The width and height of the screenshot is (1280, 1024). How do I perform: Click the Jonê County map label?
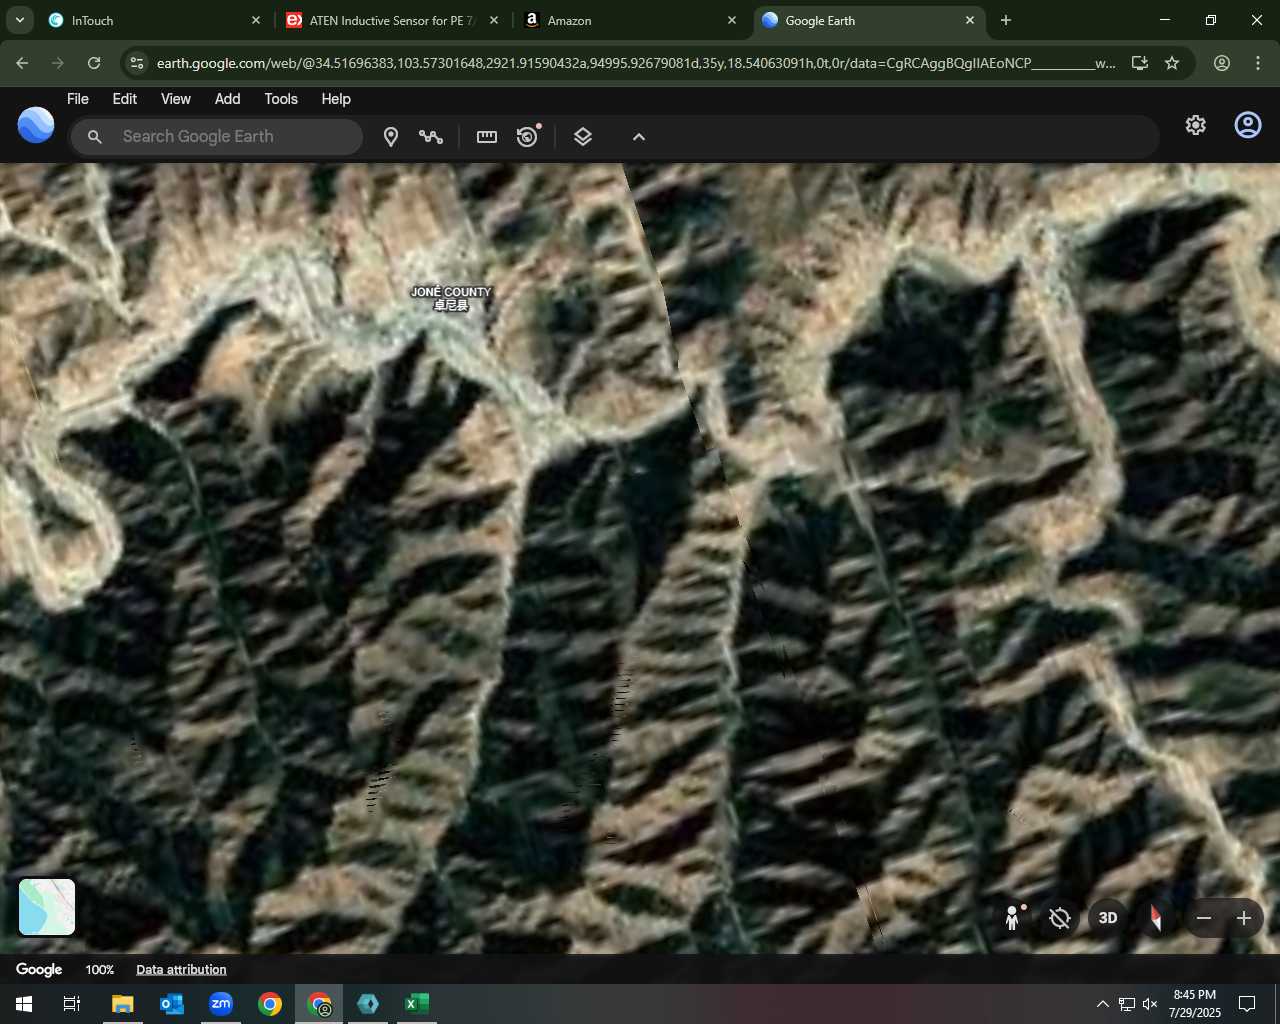[451, 298]
